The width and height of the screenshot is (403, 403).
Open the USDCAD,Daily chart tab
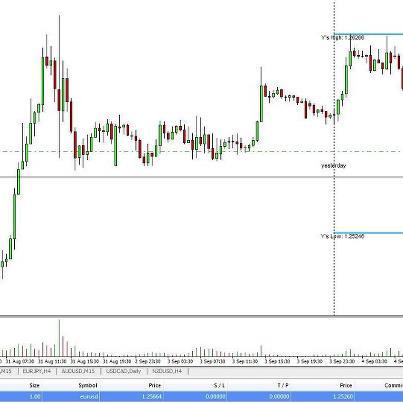[123, 371]
